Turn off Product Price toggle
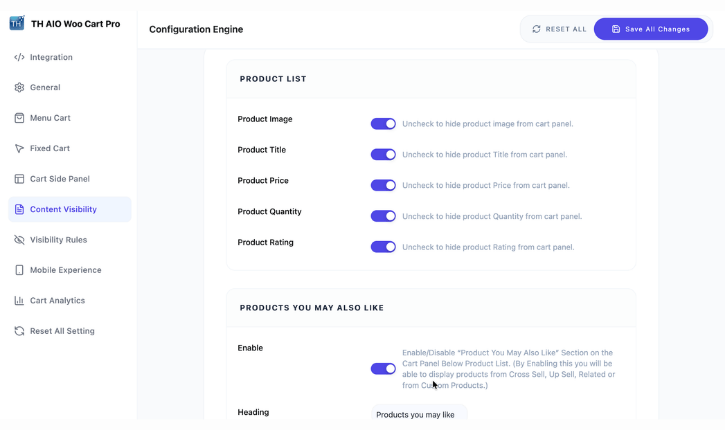725x430 pixels. coord(383,185)
